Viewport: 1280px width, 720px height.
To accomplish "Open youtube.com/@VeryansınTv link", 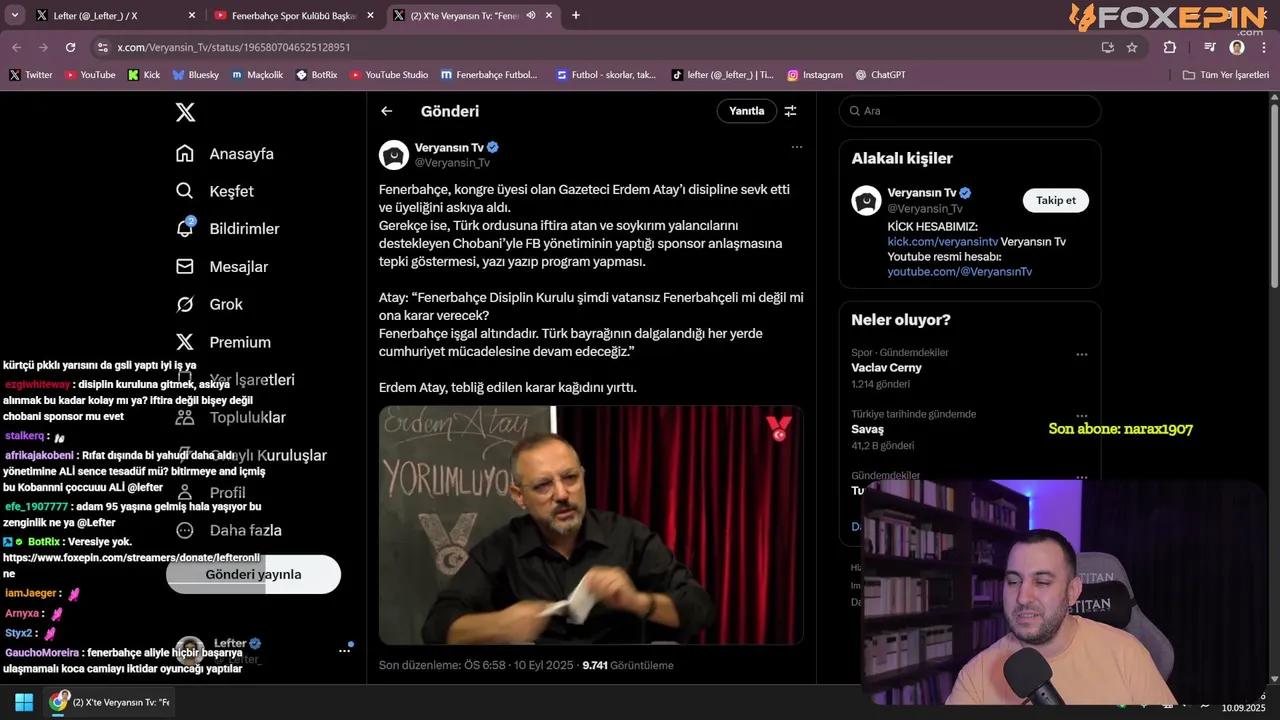I will click(x=959, y=272).
